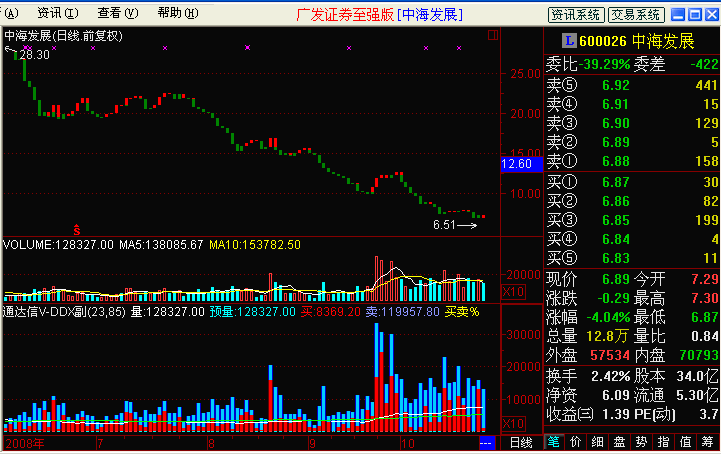The height and width of the screenshot is (454, 721).
Task: Switch to the 盘 tab
Action: pyautogui.click(x=619, y=443)
